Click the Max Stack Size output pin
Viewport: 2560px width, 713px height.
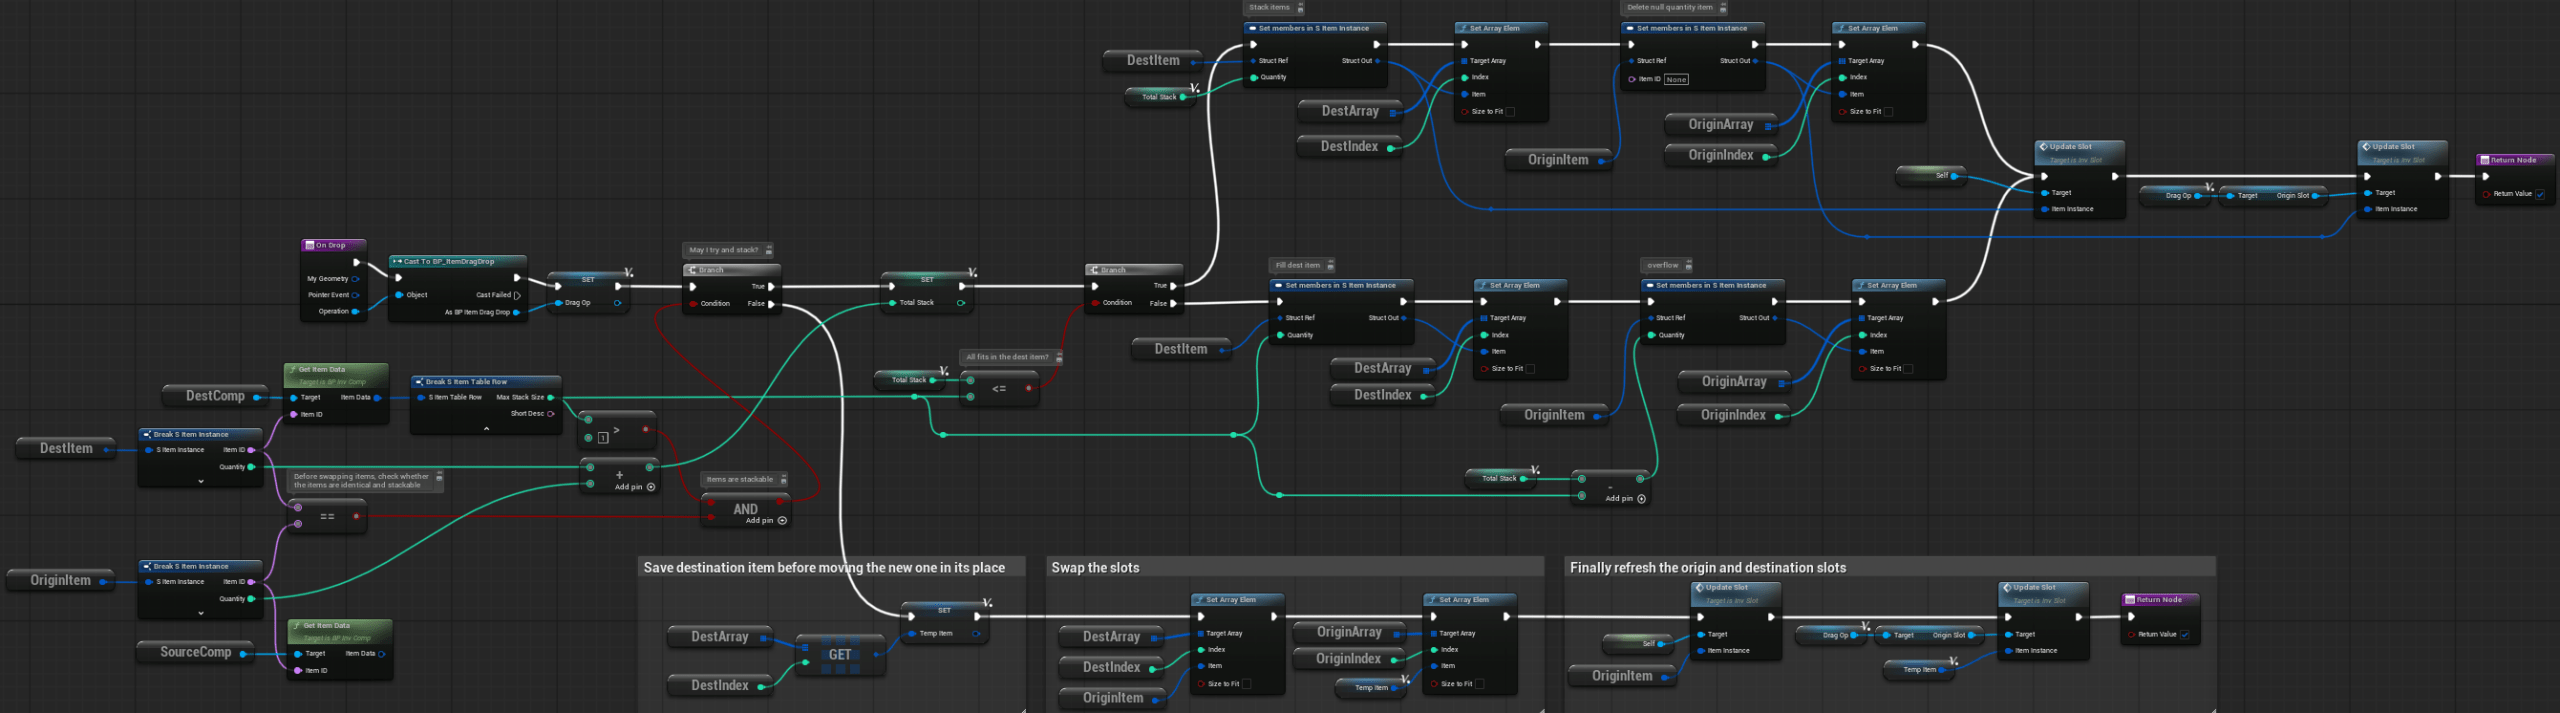pyautogui.click(x=550, y=397)
